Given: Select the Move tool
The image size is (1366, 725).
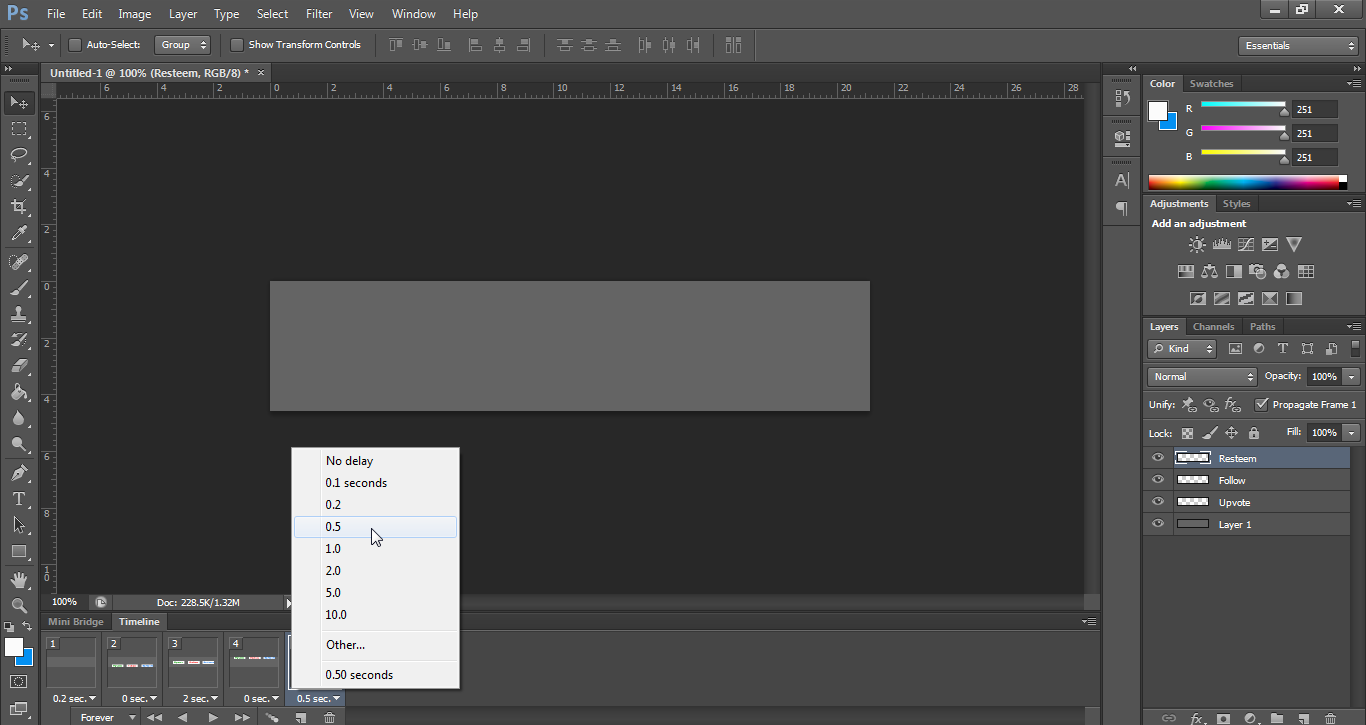Looking at the screenshot, I should point(19,102).
